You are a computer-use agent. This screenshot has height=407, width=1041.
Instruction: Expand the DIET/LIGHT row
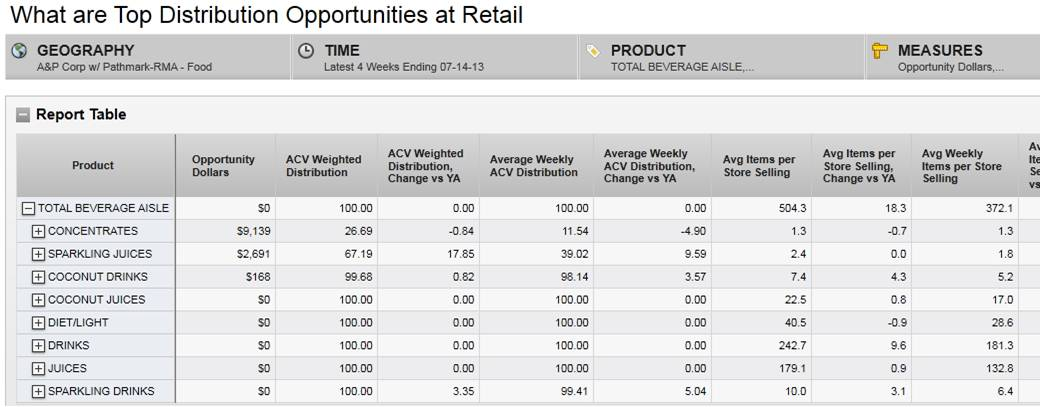pyautogui.click(x=39, y=323)
